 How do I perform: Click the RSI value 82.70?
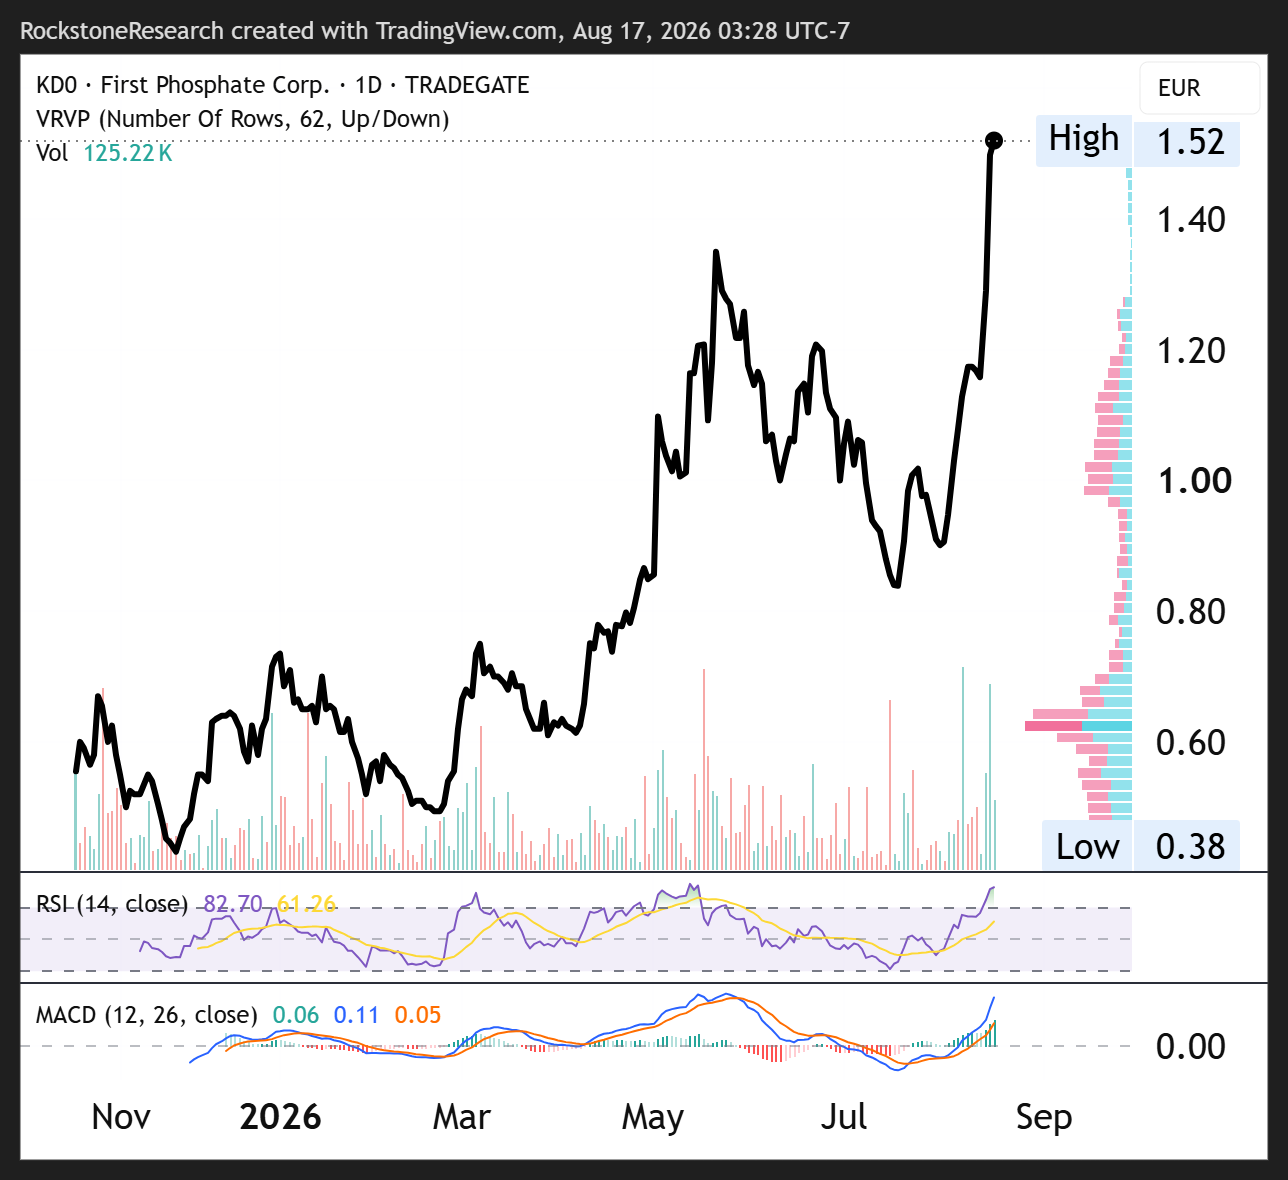tap(233, 904)
